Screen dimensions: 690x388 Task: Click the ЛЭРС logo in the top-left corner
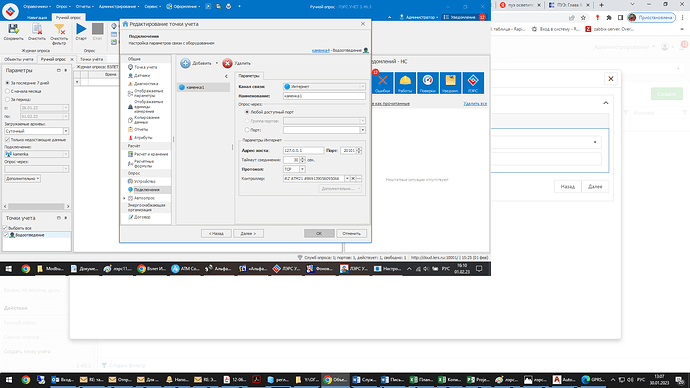(x=10, y=11)
